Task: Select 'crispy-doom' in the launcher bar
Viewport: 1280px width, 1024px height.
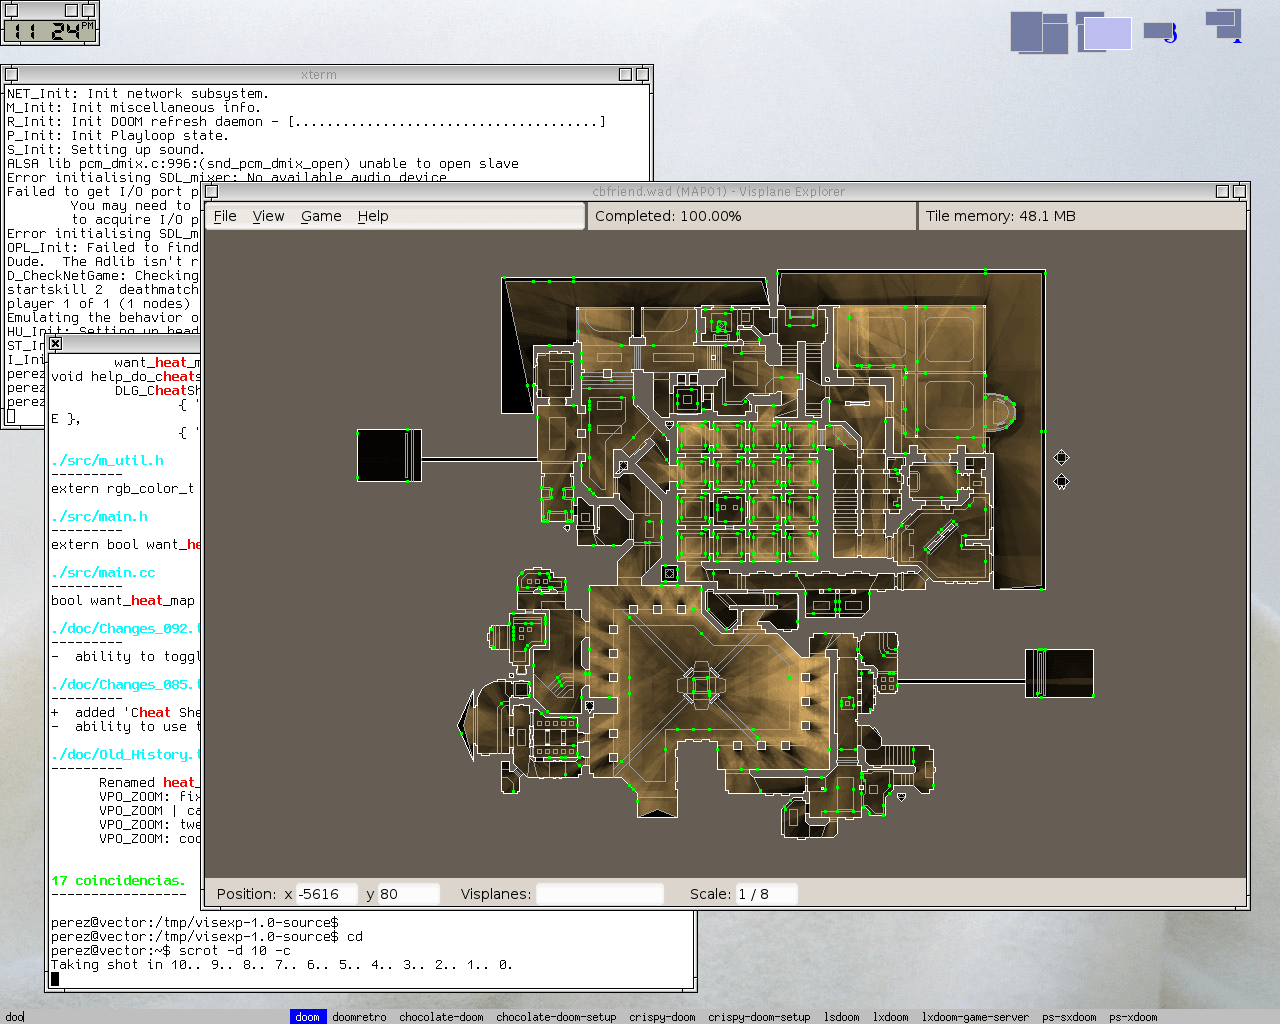Action: (662, 1017)
